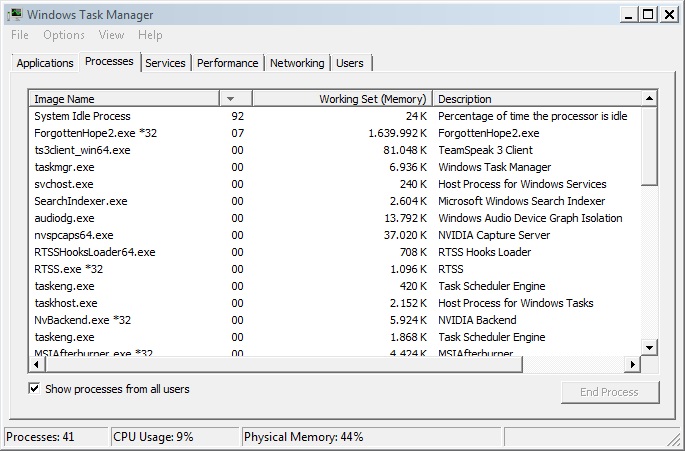Toggle Show processes from all users checkbox
This screenshot has height=451, width=685.
[35, 389]
